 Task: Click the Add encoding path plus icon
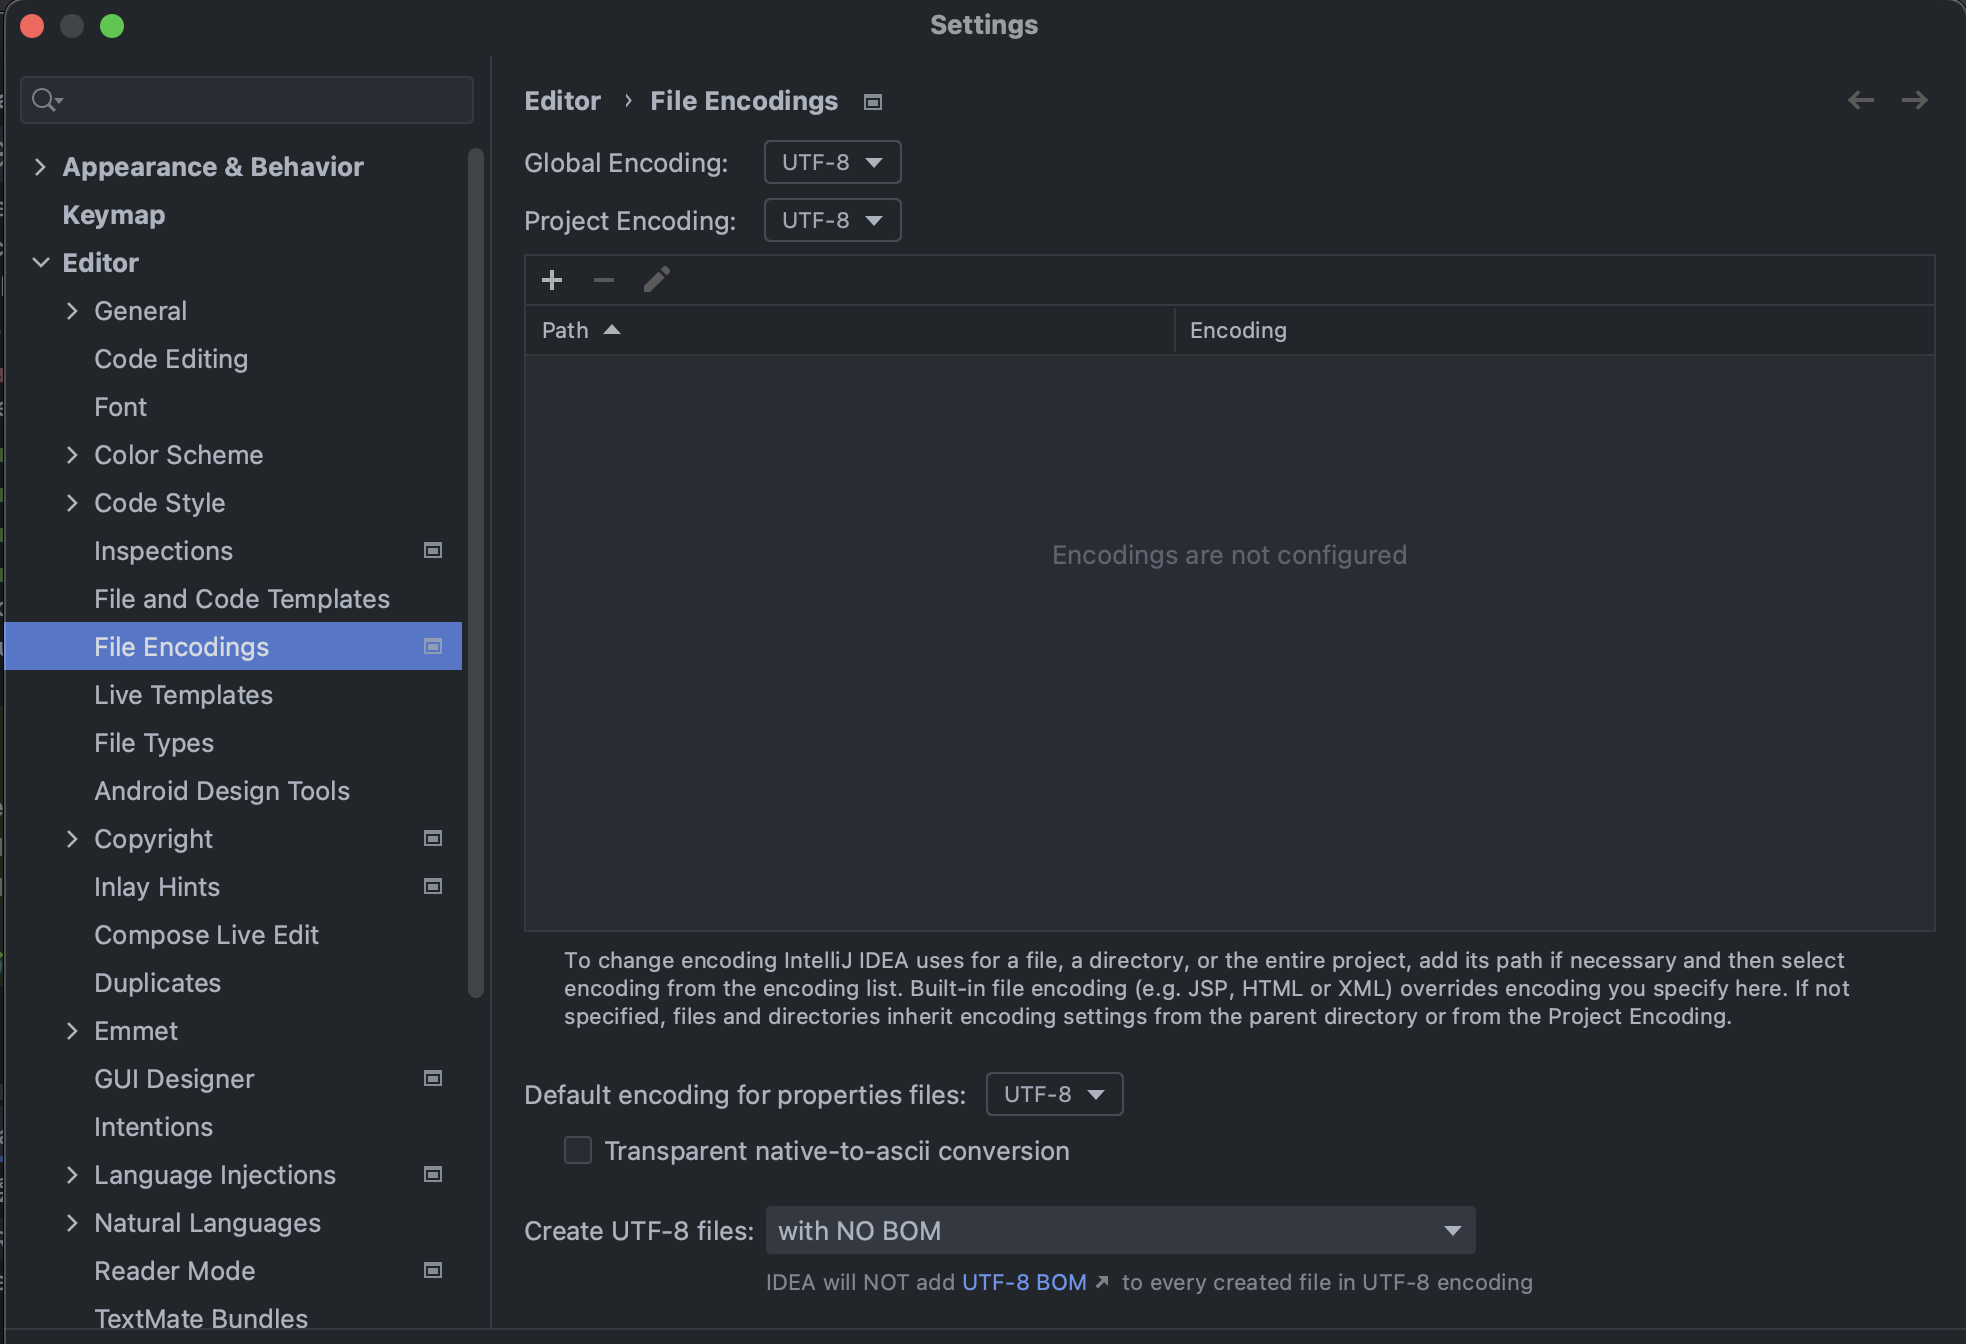(552, 280)
